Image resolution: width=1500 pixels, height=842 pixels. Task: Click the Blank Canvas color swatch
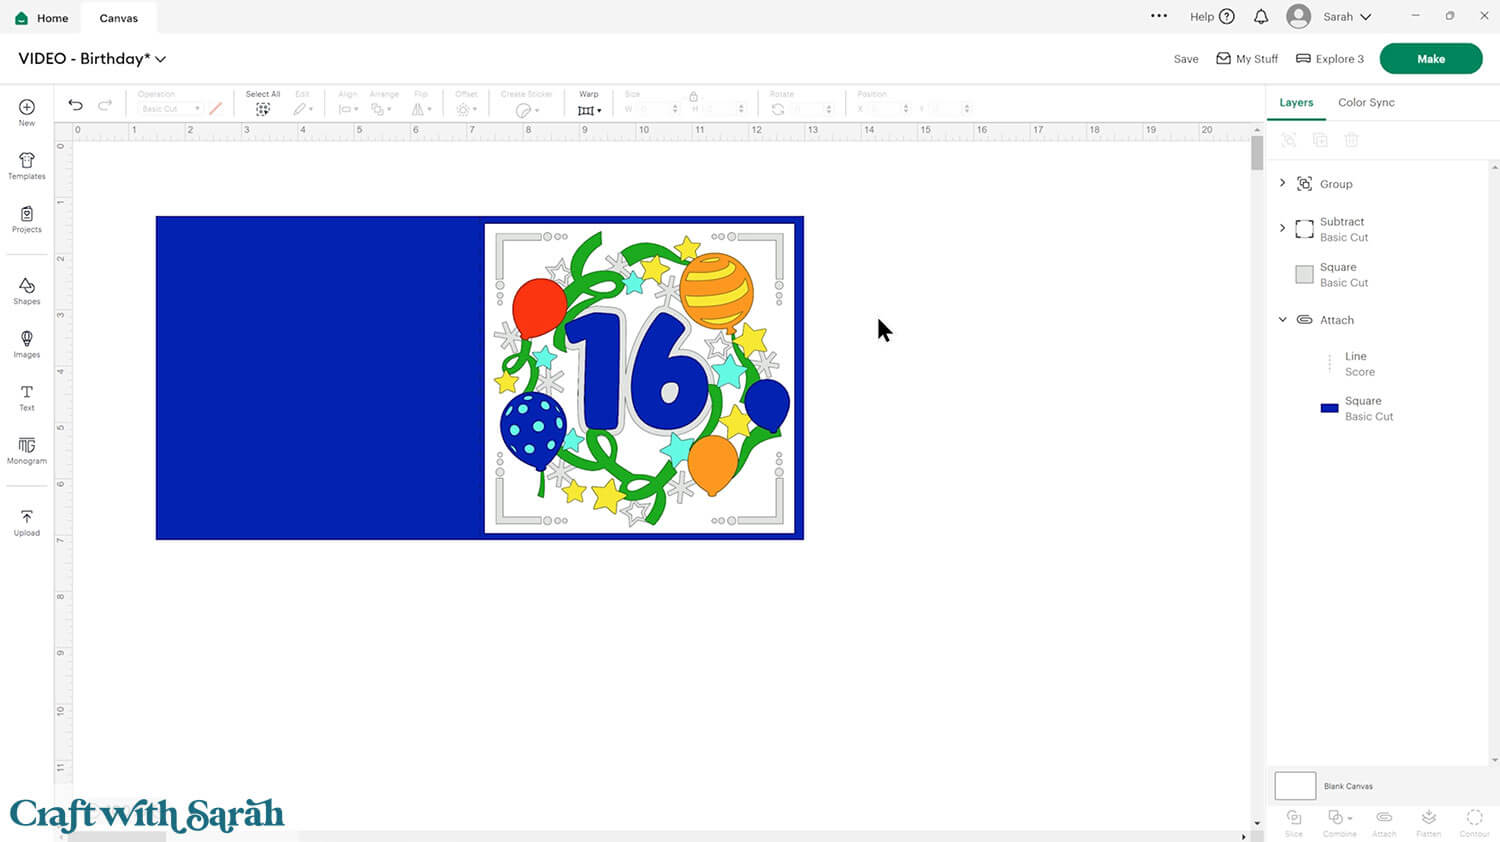pos(1295,786)
